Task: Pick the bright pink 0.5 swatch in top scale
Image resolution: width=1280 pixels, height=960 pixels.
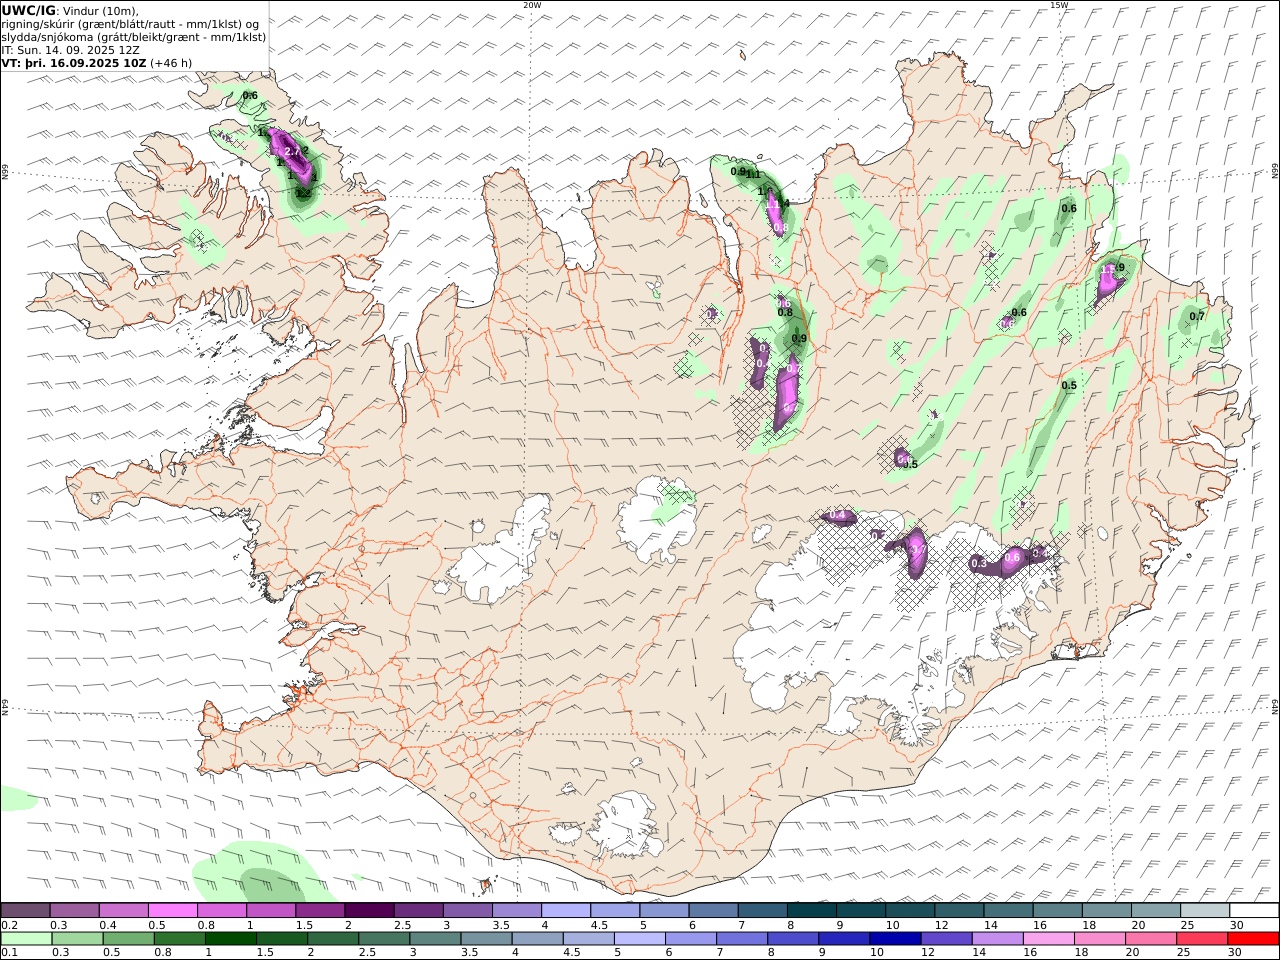Action: pos(173,910)
